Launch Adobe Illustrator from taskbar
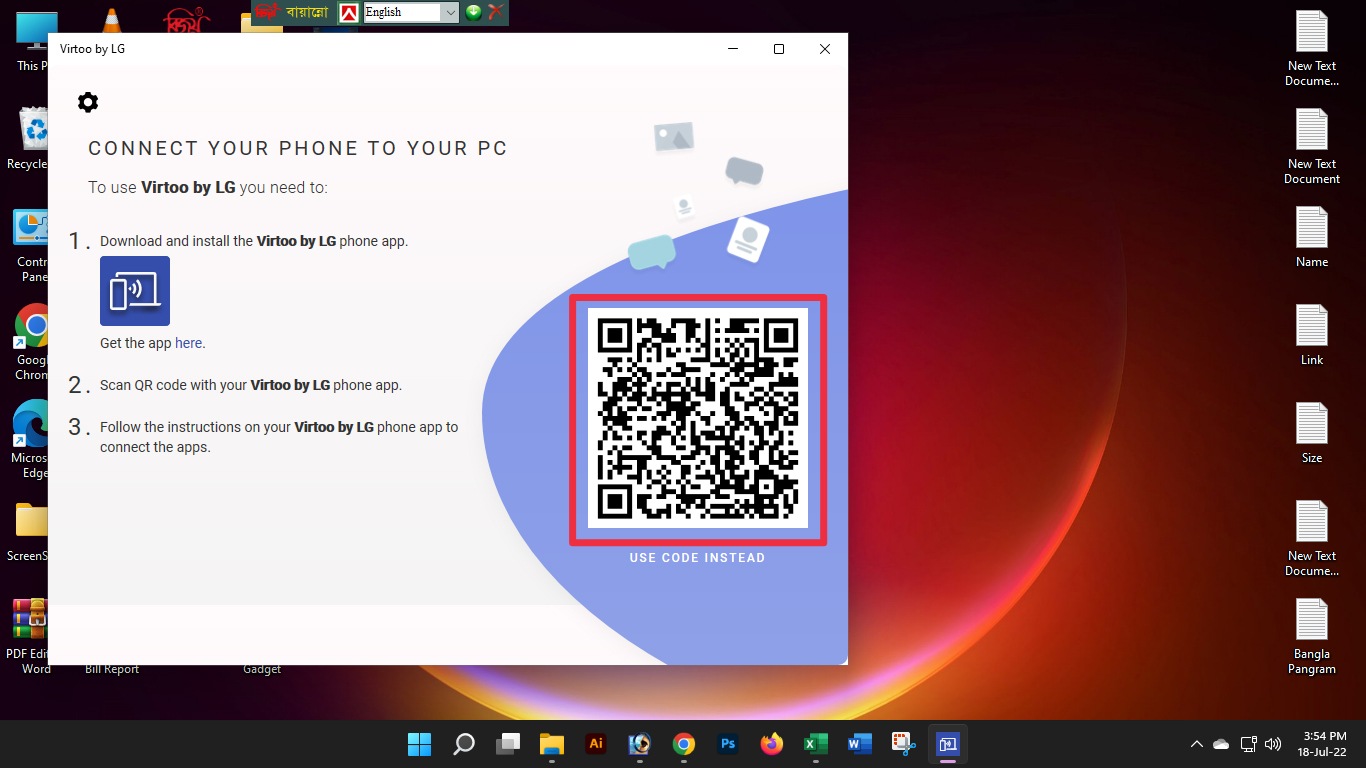 tap(596, 744)
